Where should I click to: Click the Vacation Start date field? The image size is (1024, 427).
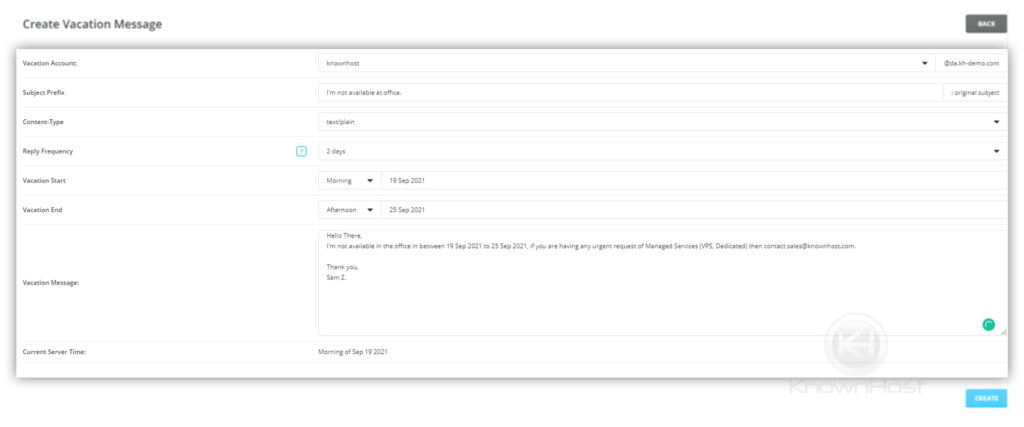pyautogui.click(x=694, y=181)
